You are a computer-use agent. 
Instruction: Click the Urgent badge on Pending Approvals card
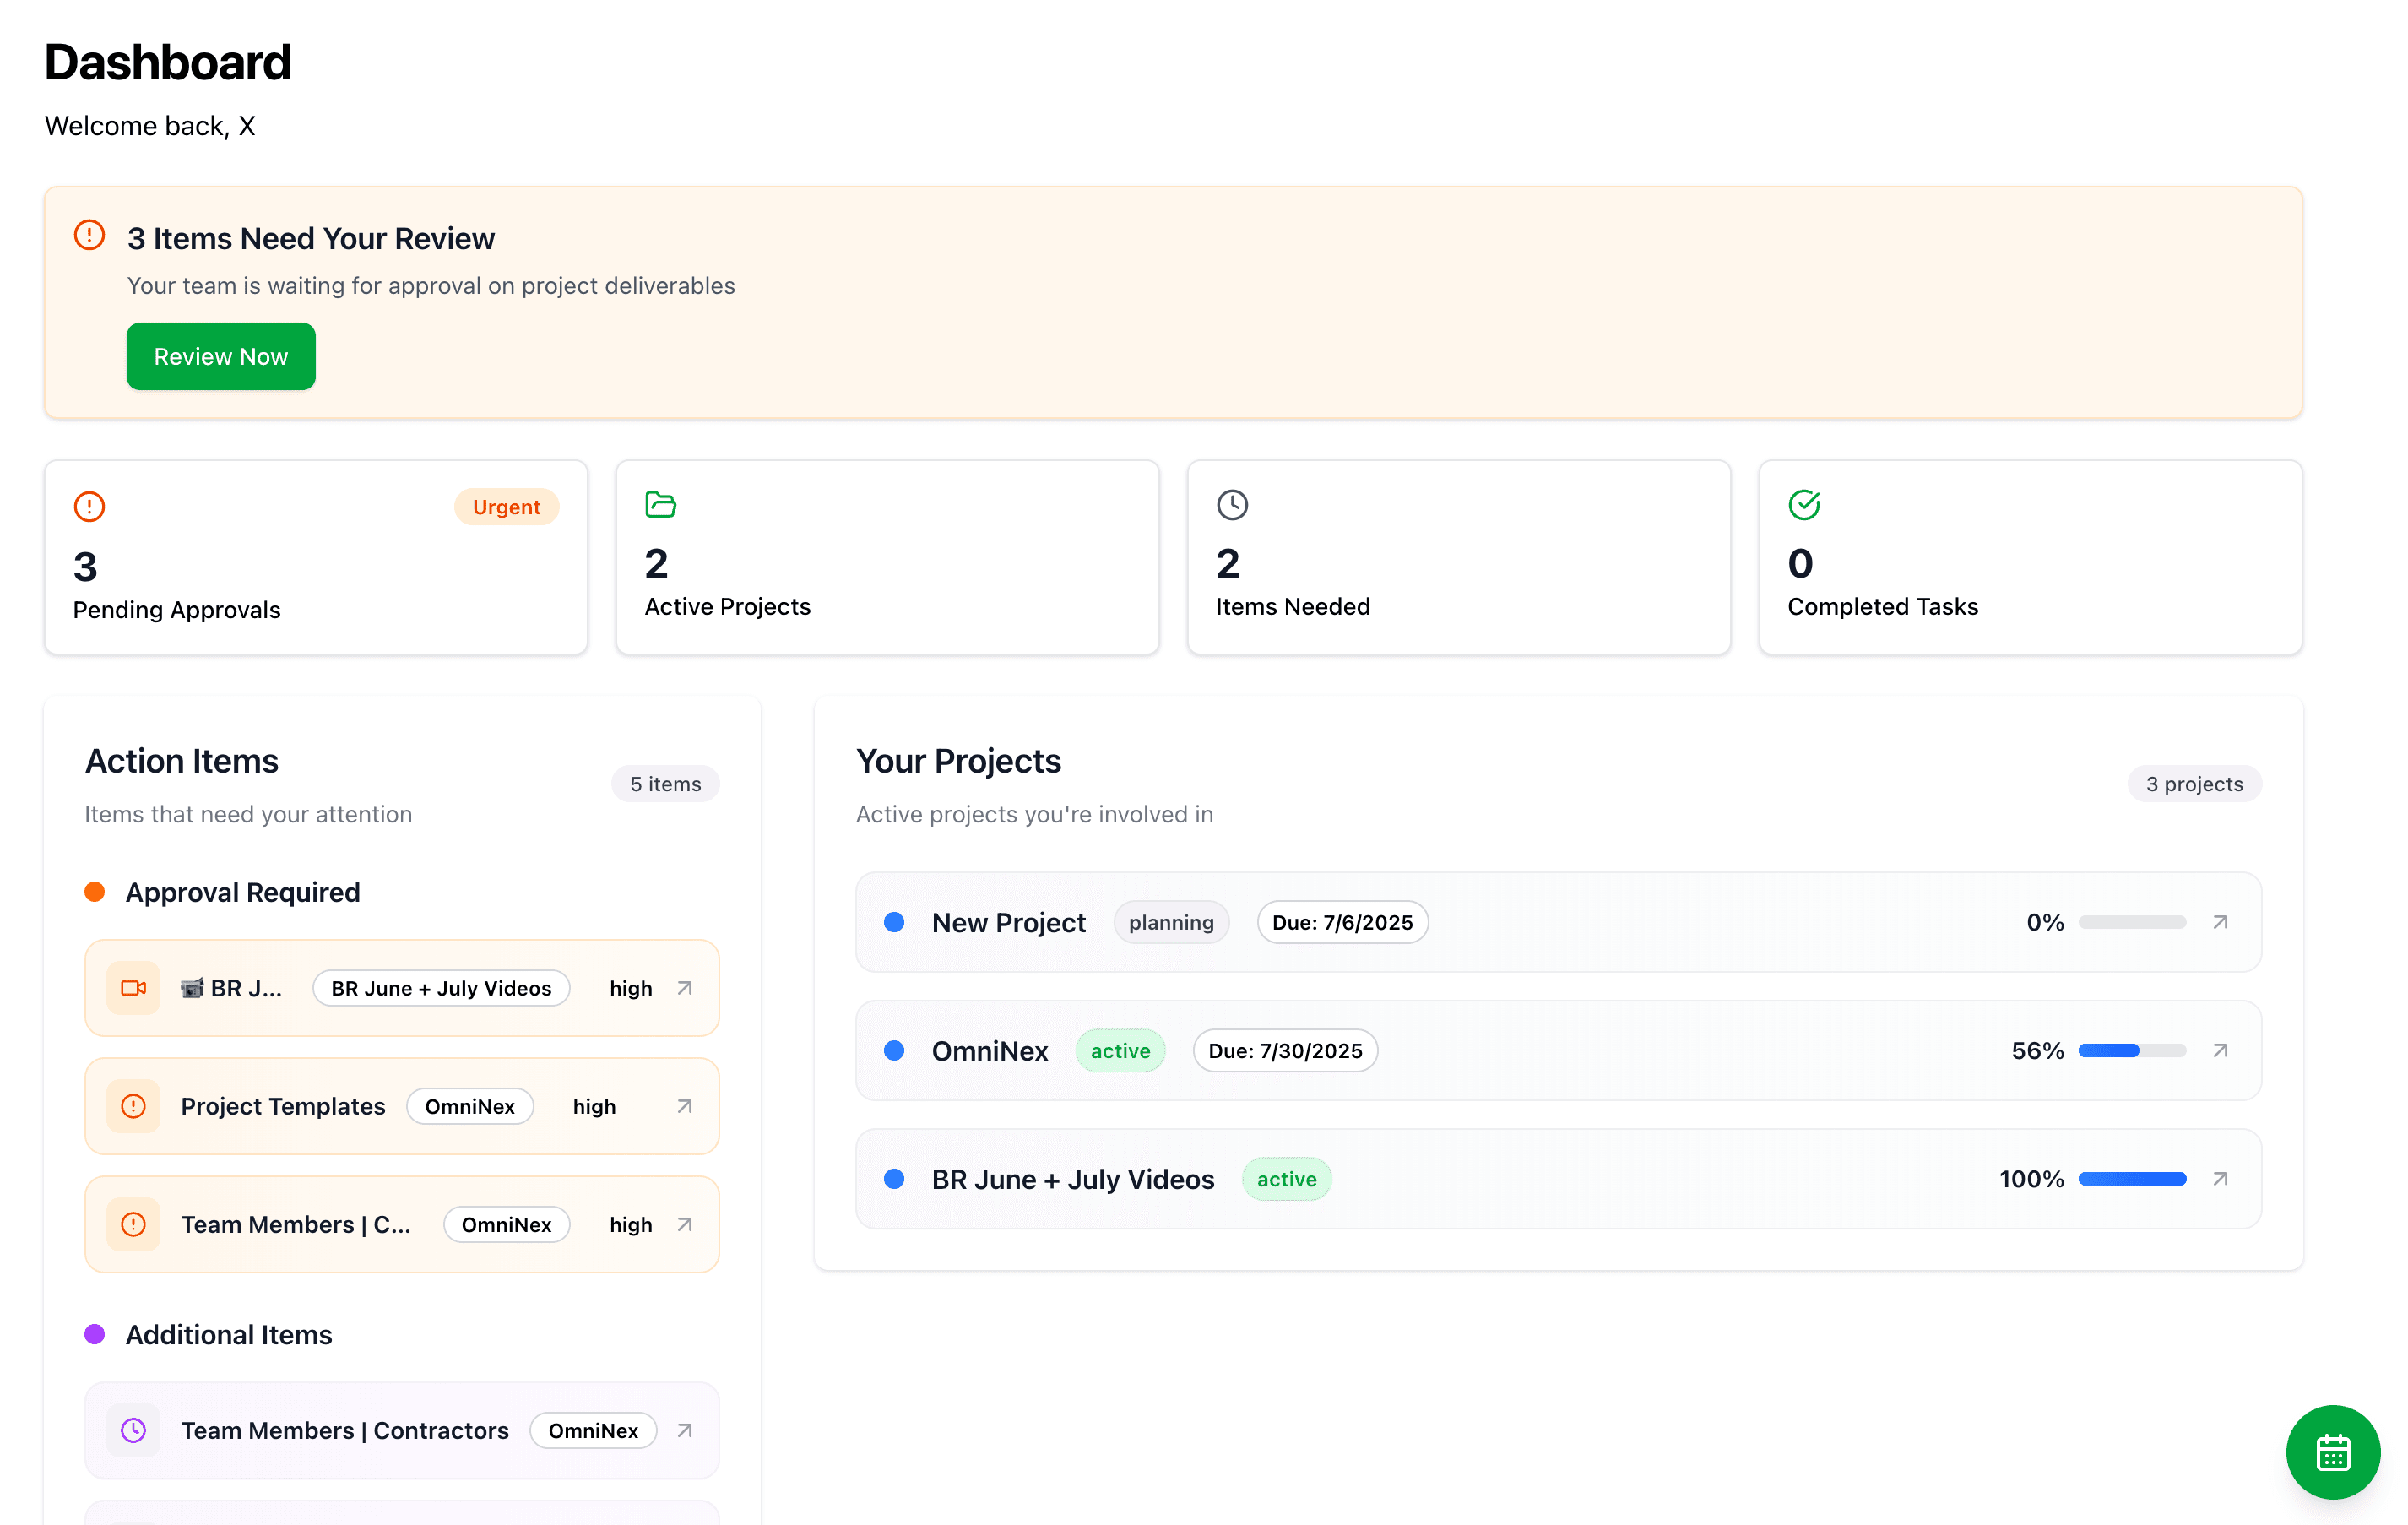click(x=506, y=506)
